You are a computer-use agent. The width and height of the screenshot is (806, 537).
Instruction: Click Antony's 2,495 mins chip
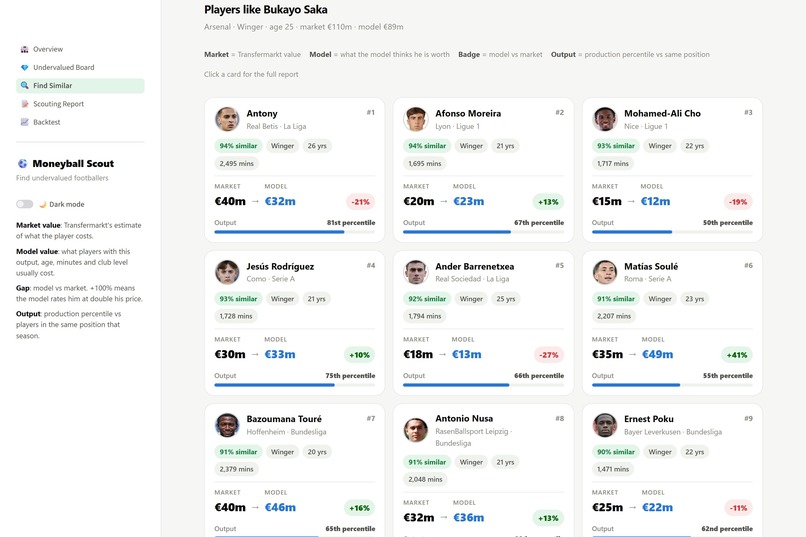tap(236, 164)
